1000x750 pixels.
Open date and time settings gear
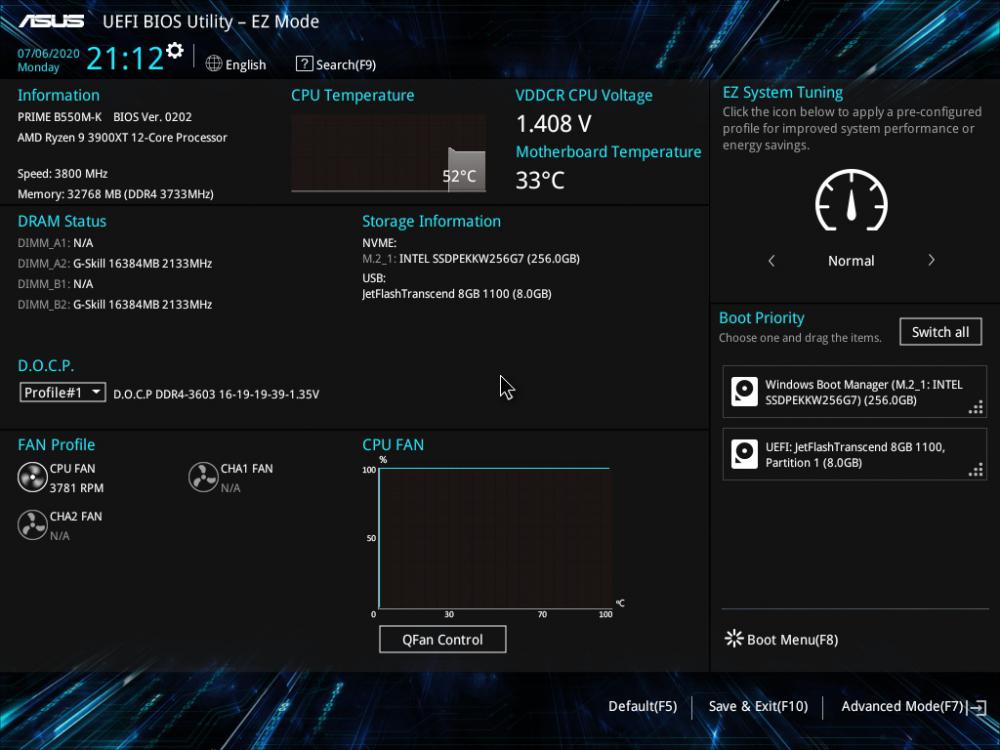[x=174, y=50]
